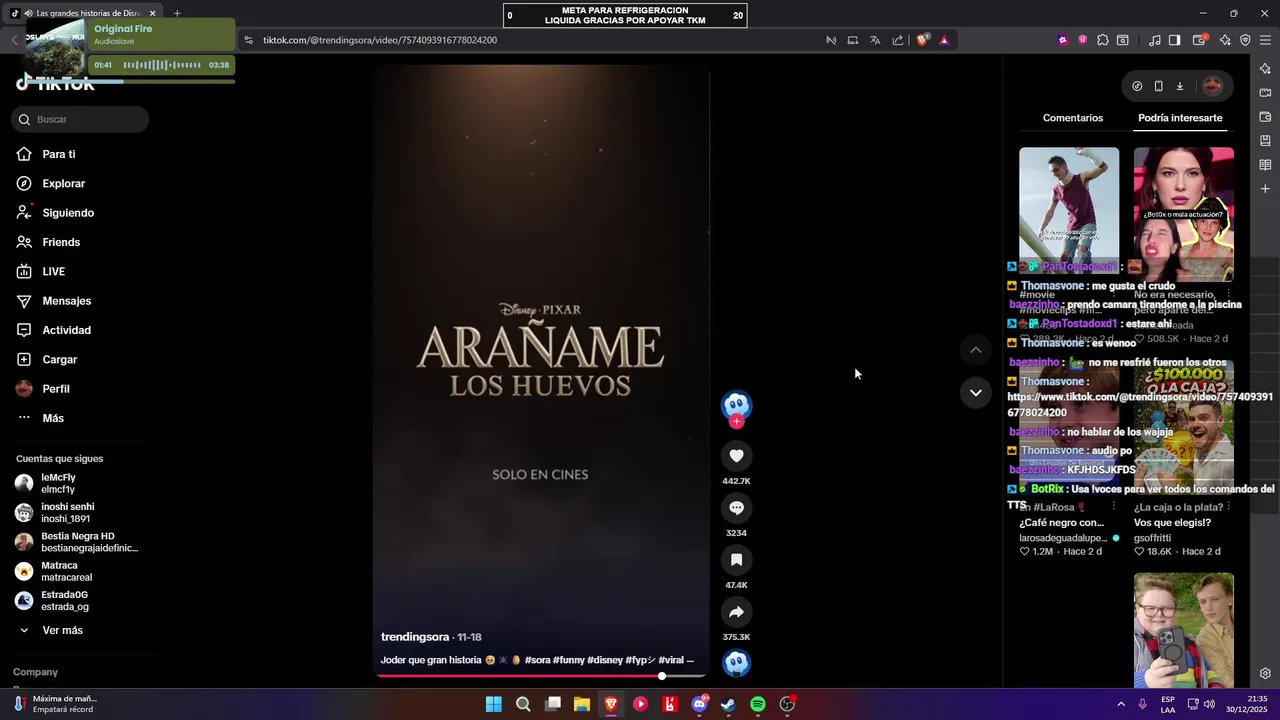
Task: Click the taskbar volume speaker icon
Action: pos(1209,704)
